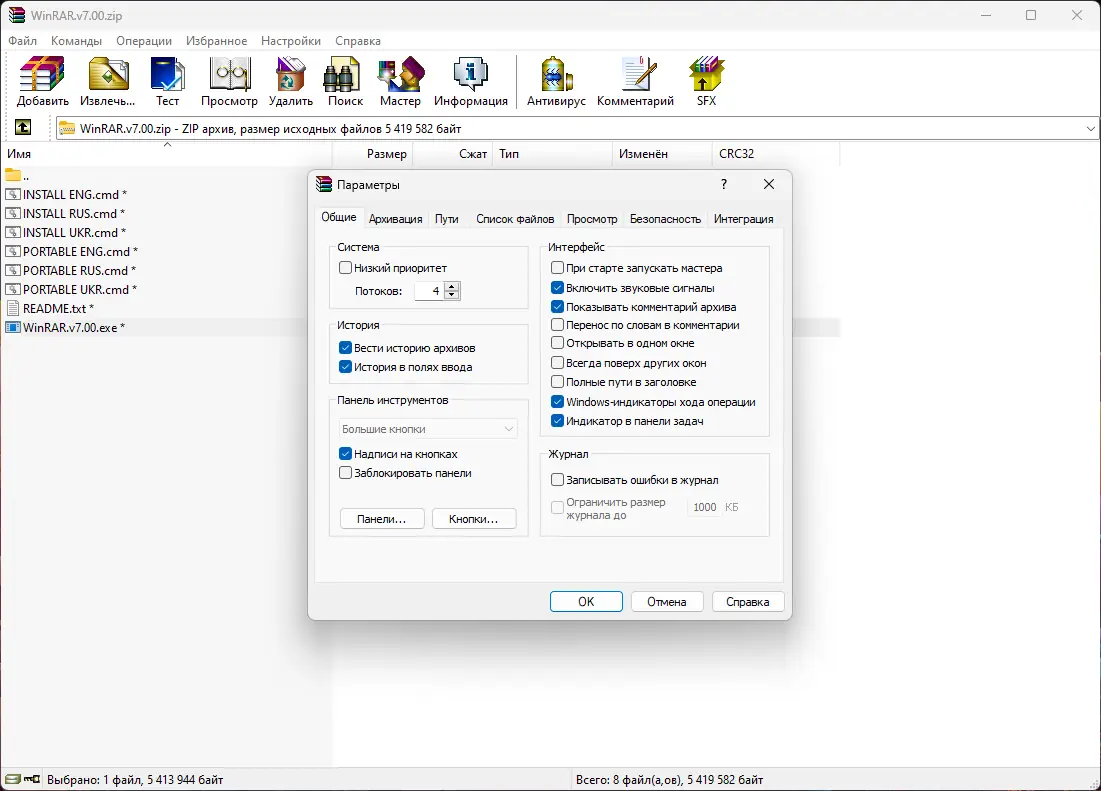Screen dimensions: 1101x791
Task: Click the icon of INSTALL ENG.cmd
Action: (x=13, y=194)
